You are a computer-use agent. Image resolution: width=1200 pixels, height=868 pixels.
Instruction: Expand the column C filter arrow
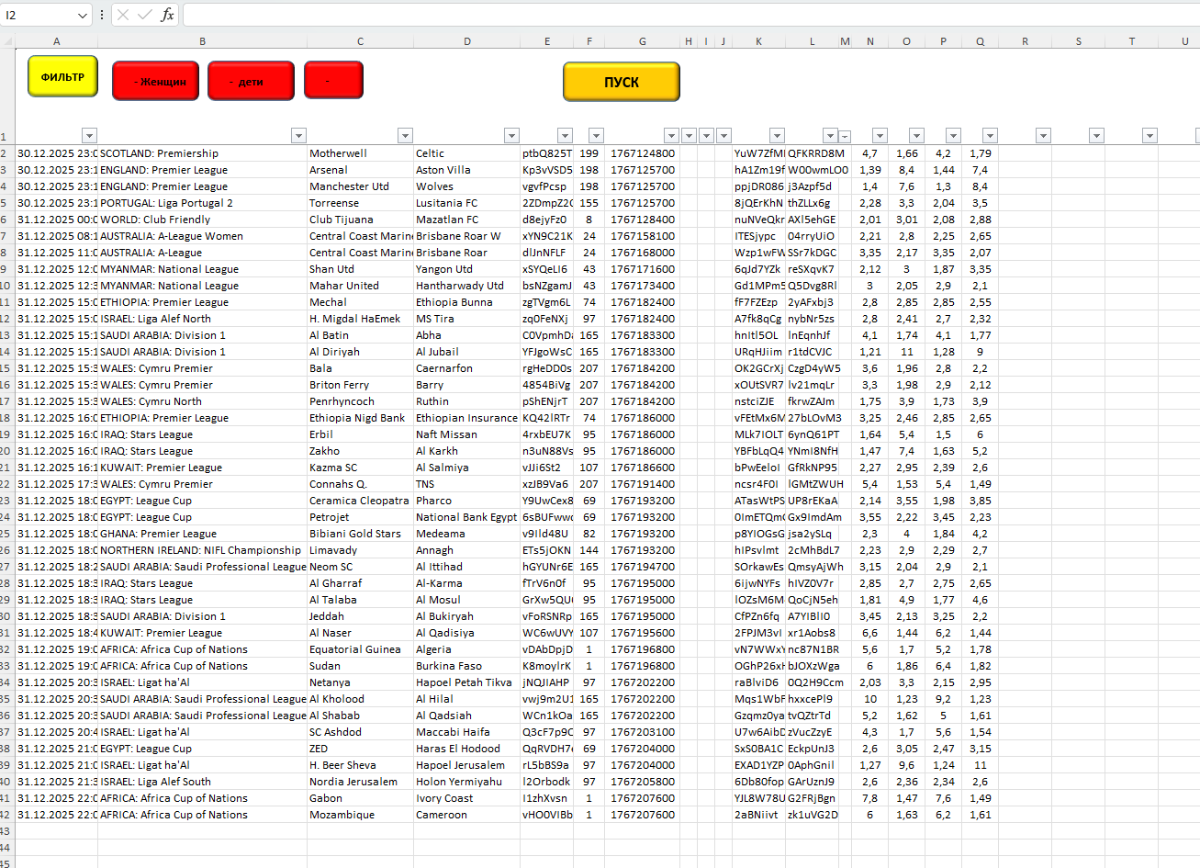pyautogui.click(x=405, y=135)
